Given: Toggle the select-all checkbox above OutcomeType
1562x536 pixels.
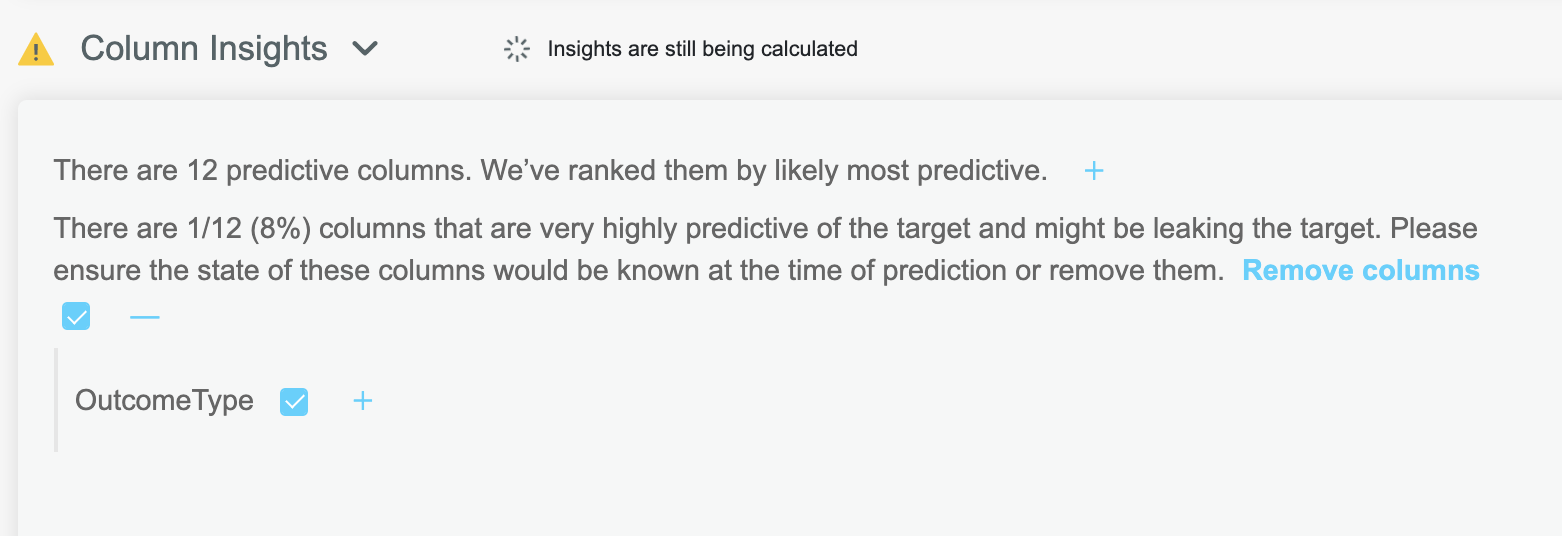Looking at the screenshot, I should (x=76, y=317).
